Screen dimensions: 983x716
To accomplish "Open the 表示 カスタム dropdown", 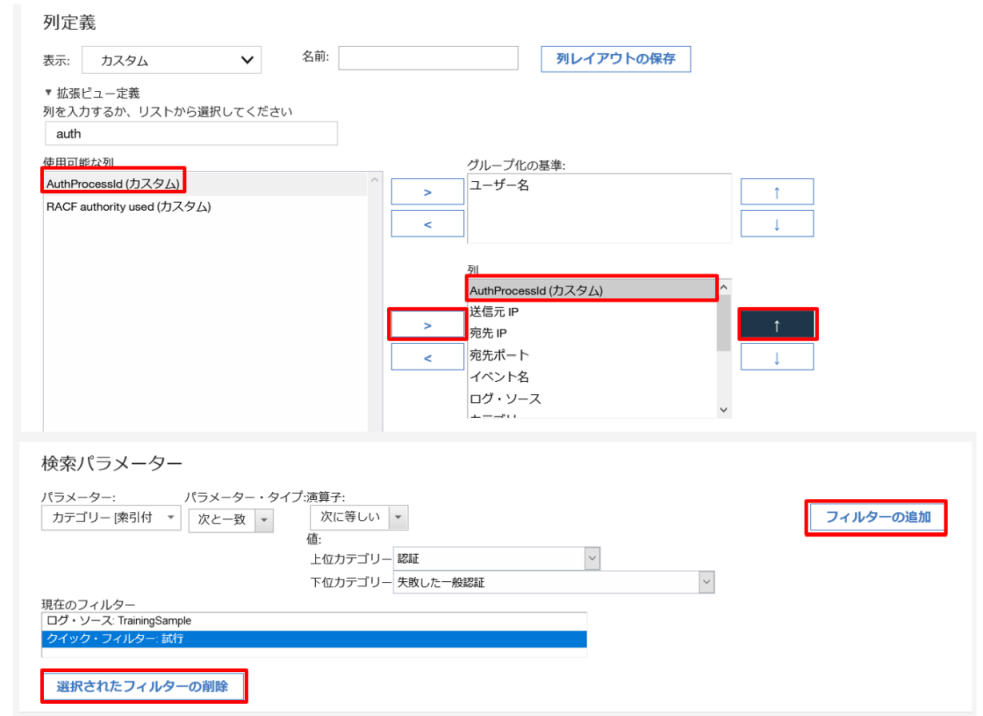I will (171, 60).
